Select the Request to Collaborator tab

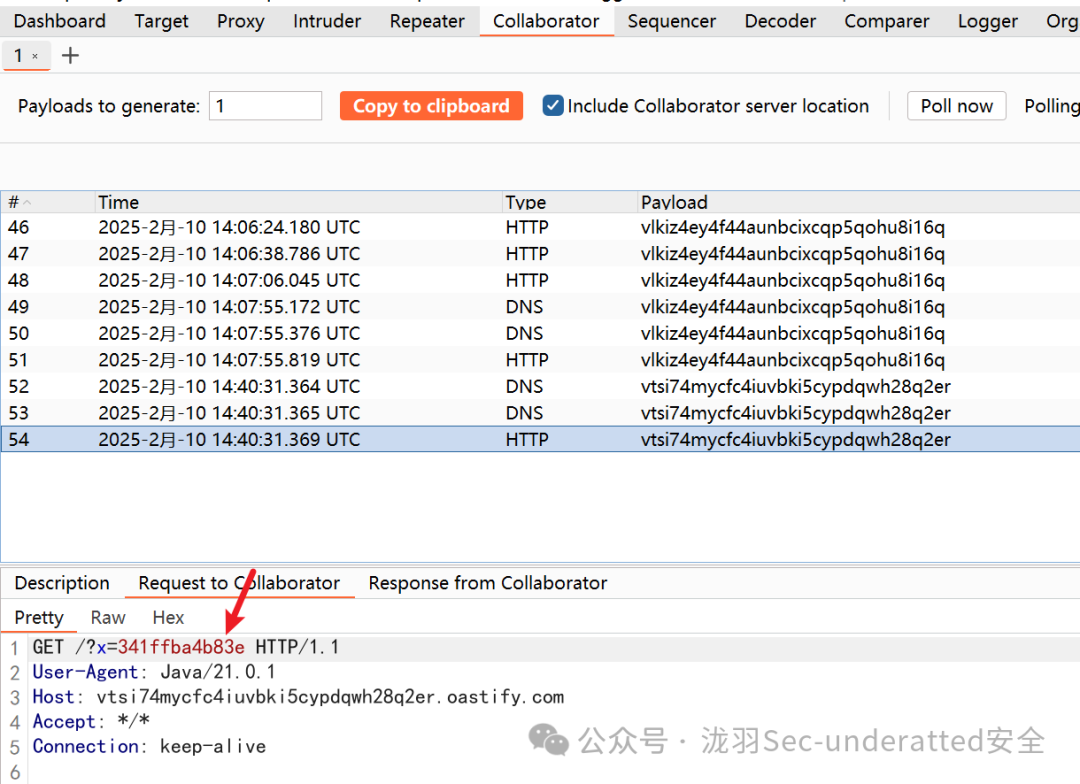click(239, 583)
